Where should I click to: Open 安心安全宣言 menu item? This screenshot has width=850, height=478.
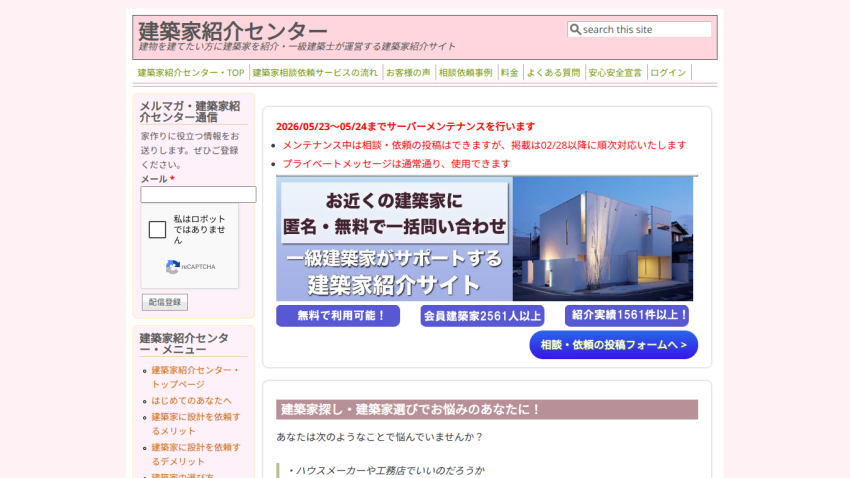615,73
